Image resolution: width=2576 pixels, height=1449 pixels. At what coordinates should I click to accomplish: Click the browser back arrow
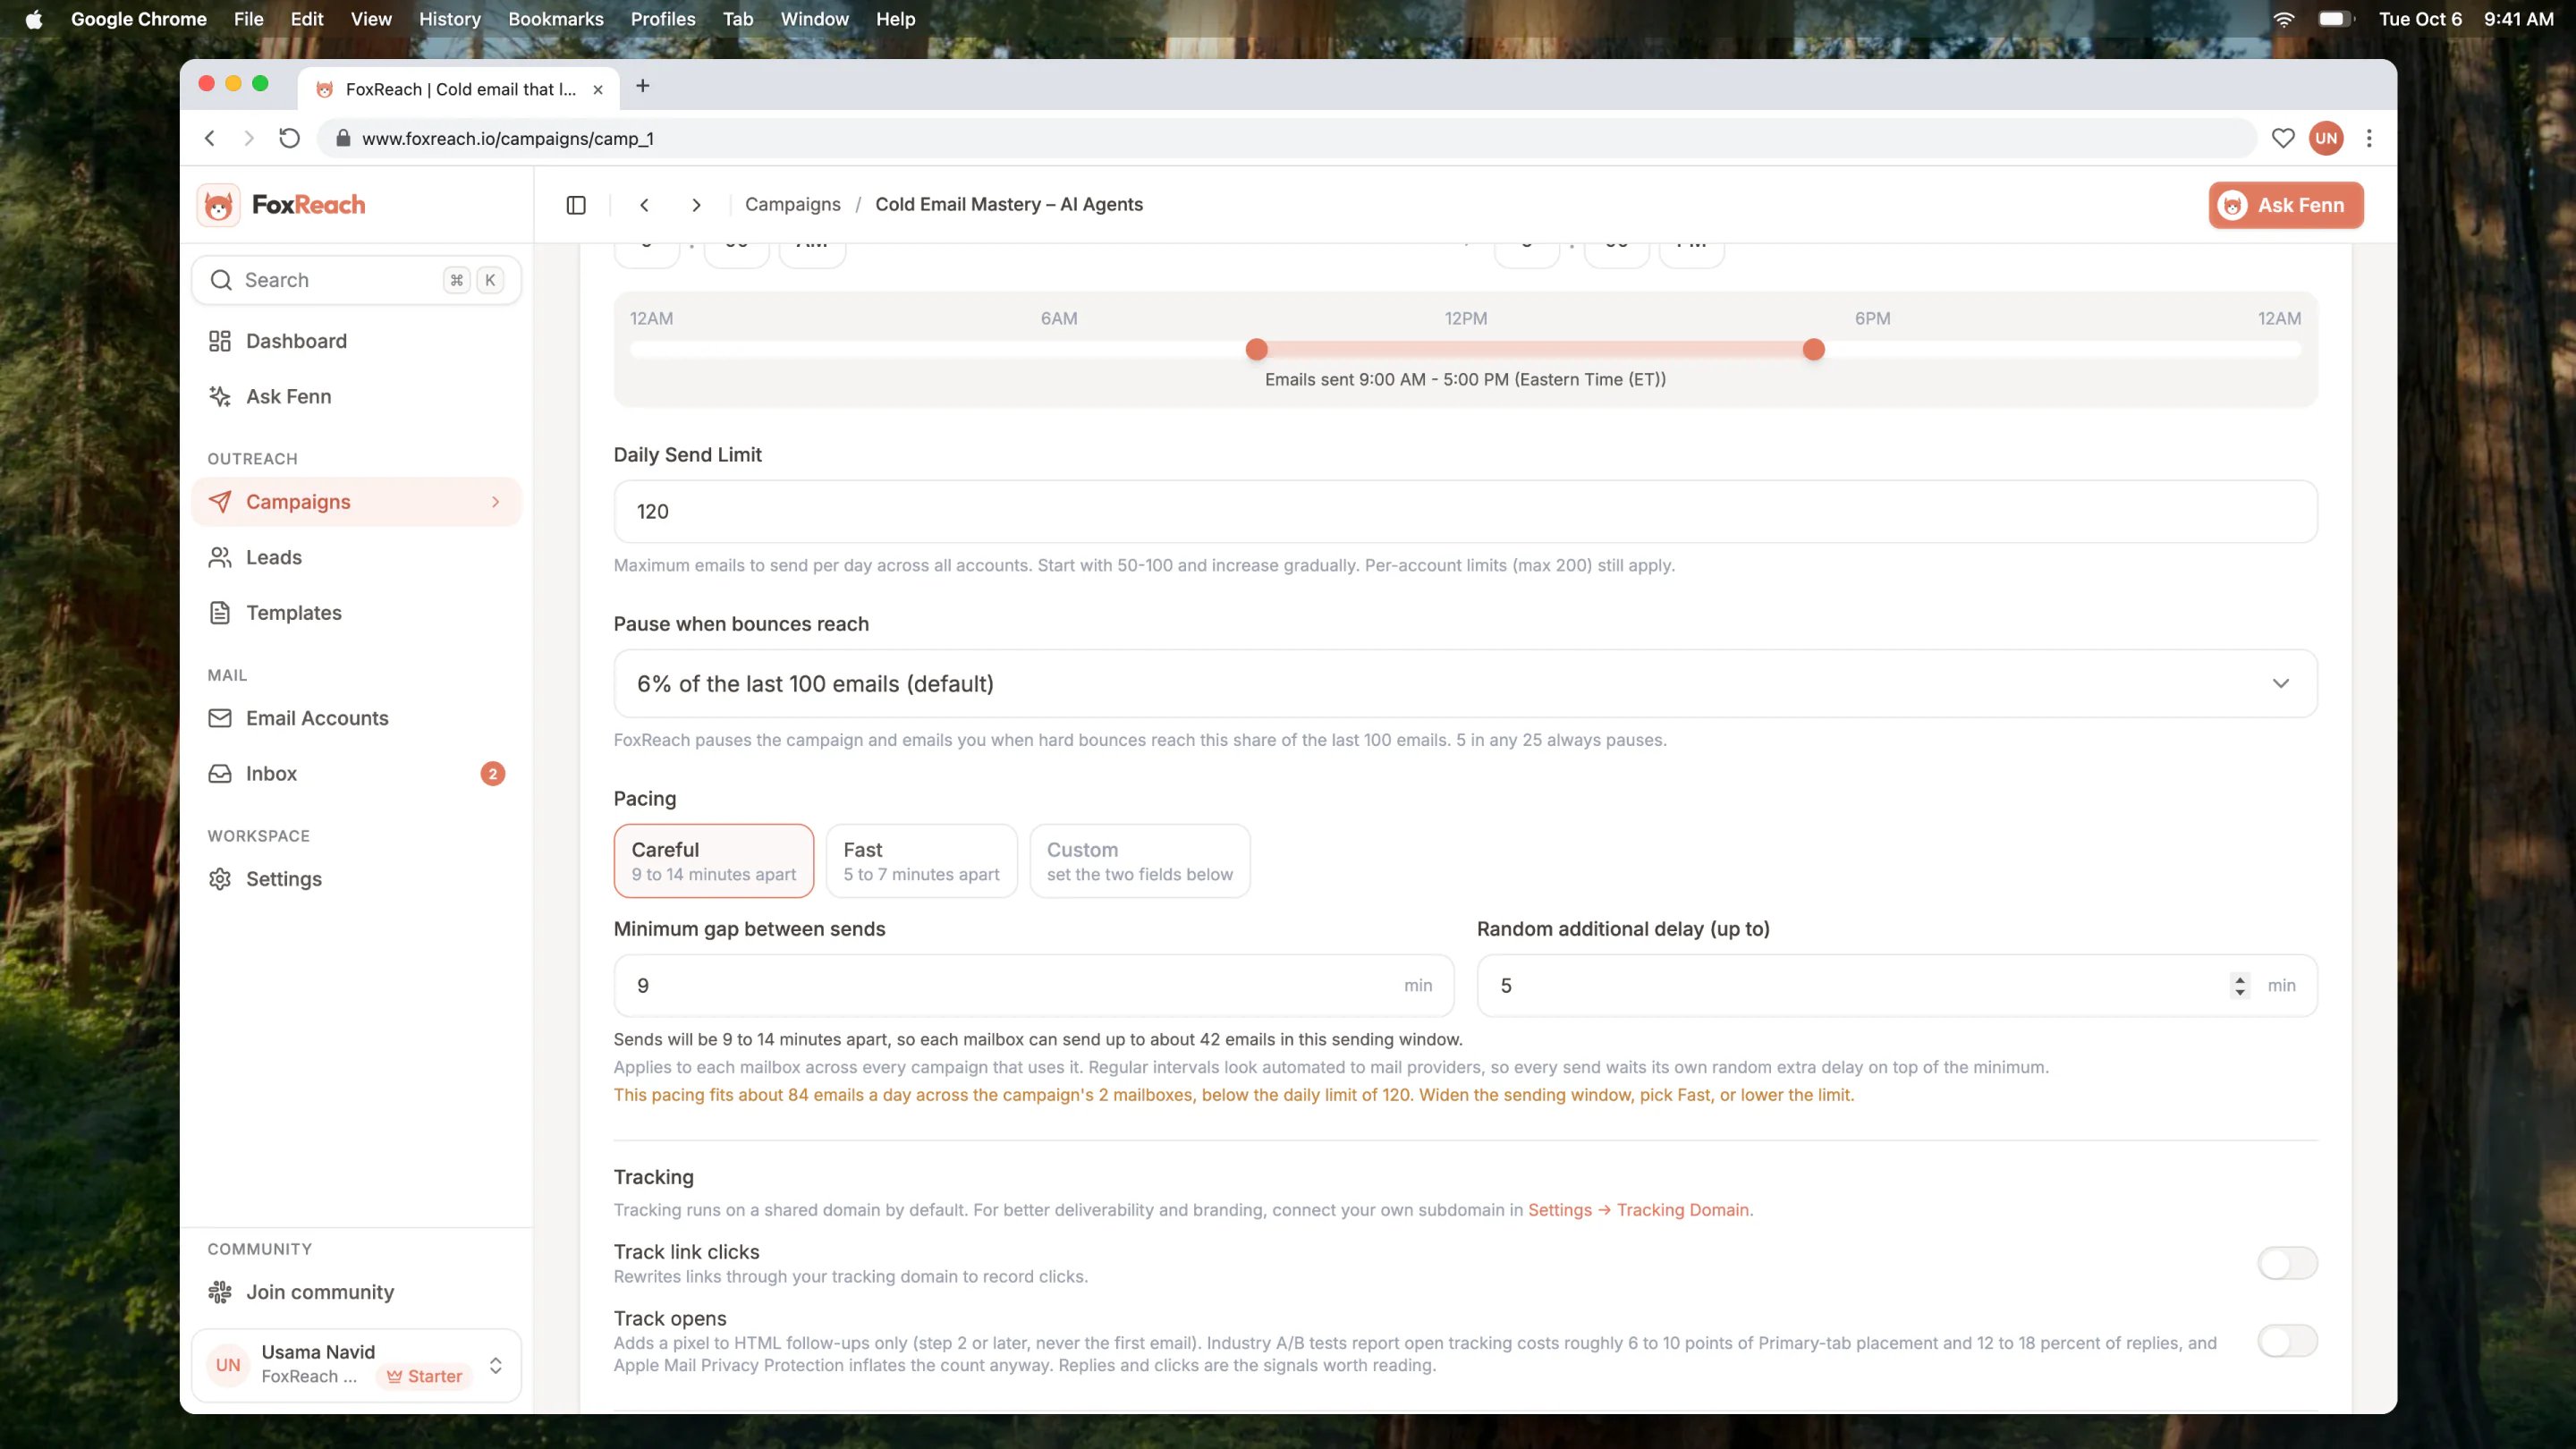(x=210, y=138)
